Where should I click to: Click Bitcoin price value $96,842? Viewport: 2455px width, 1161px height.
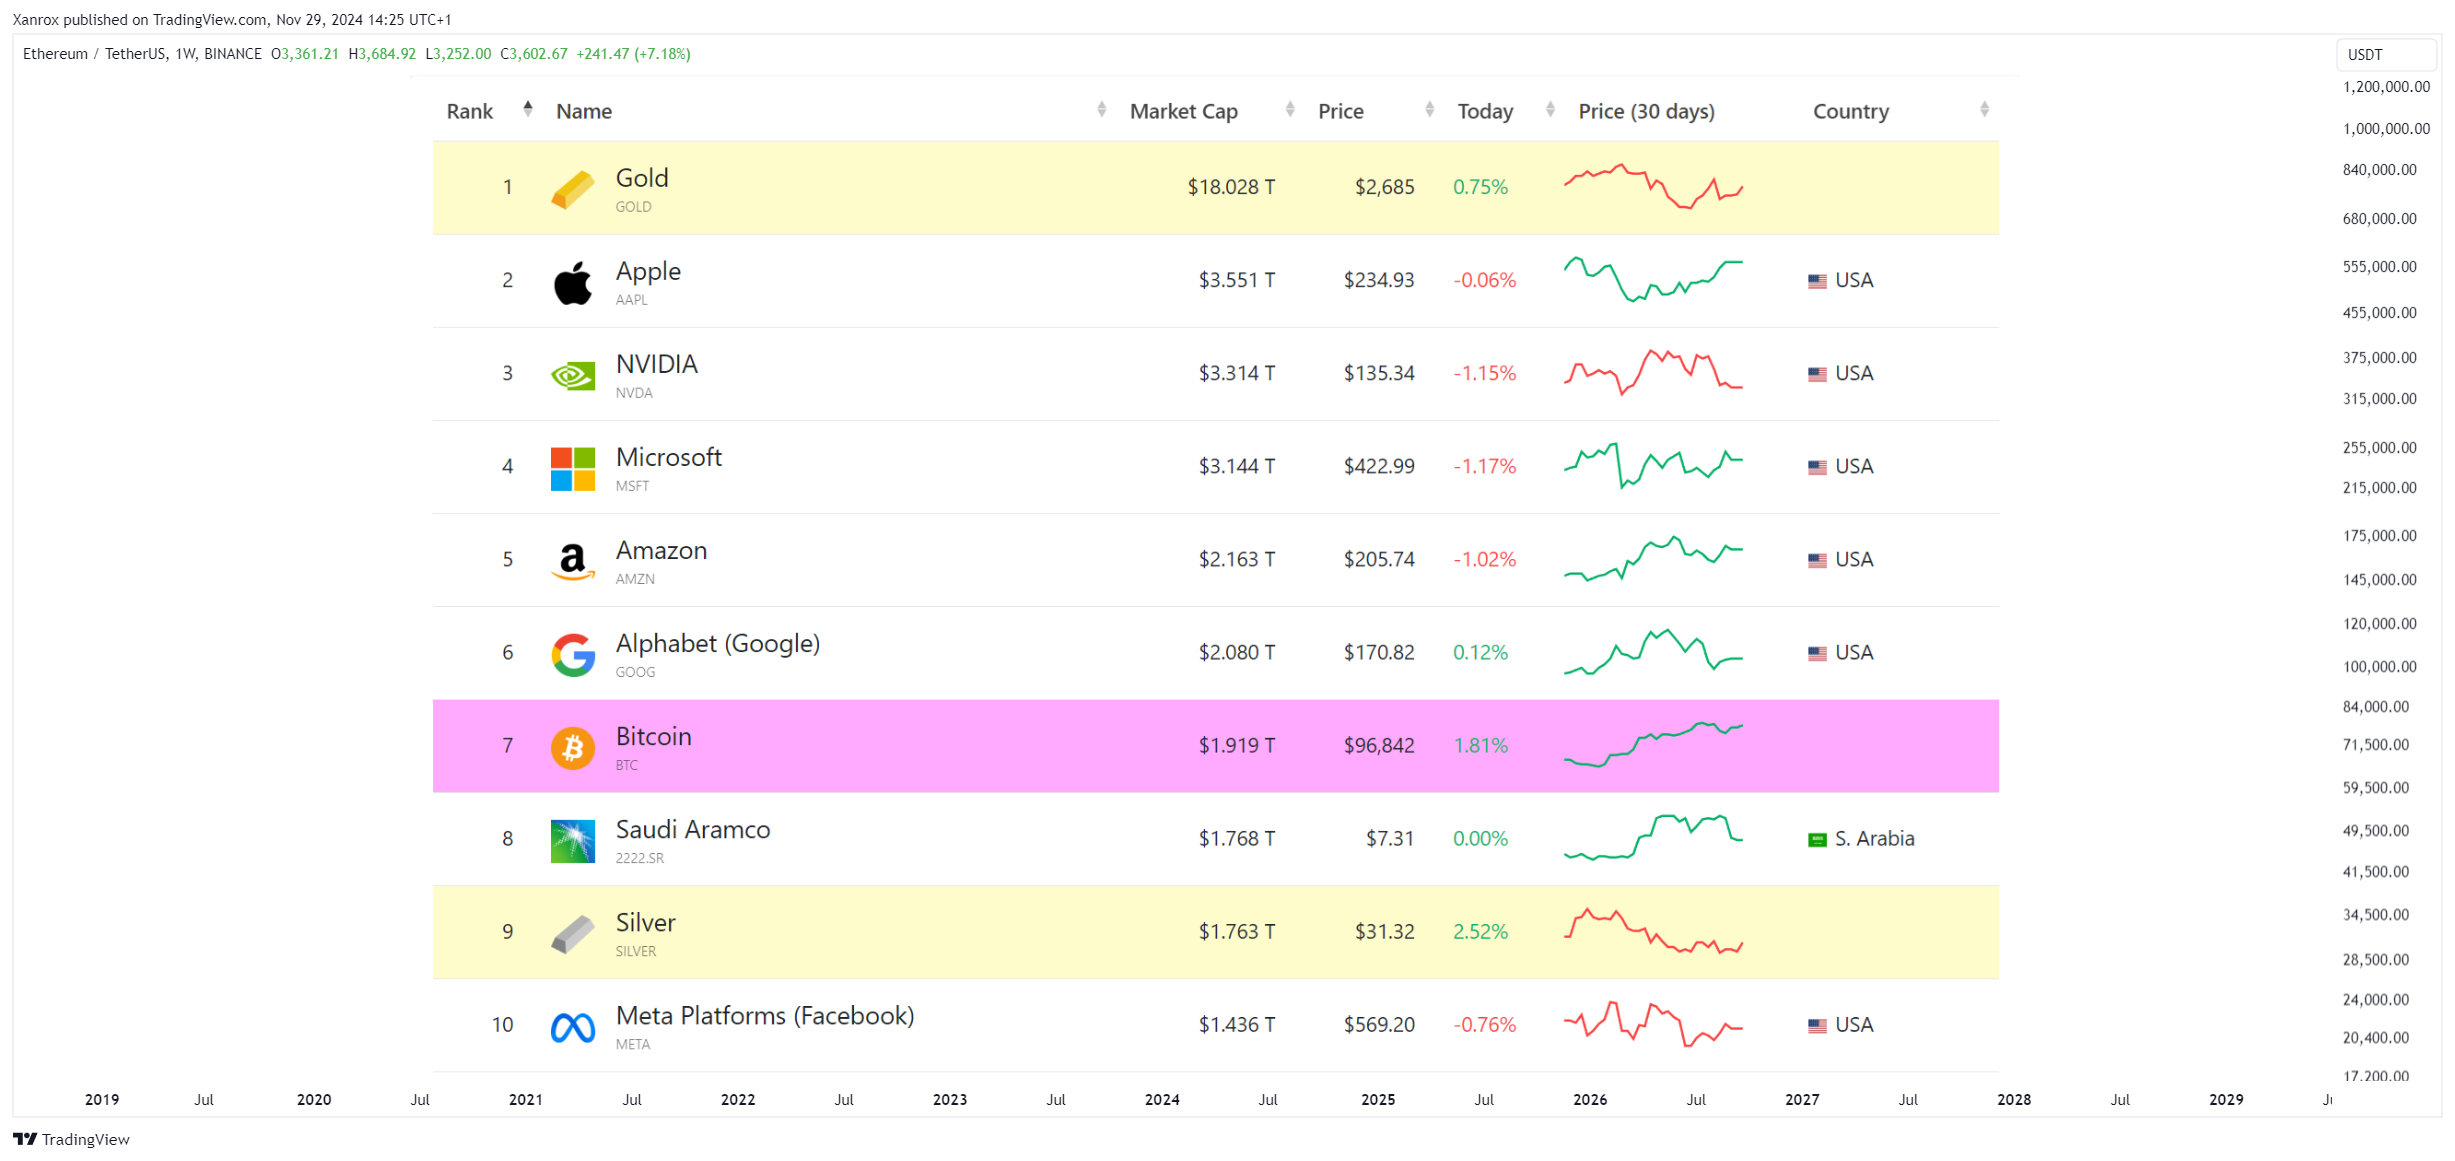[1379, 745]
